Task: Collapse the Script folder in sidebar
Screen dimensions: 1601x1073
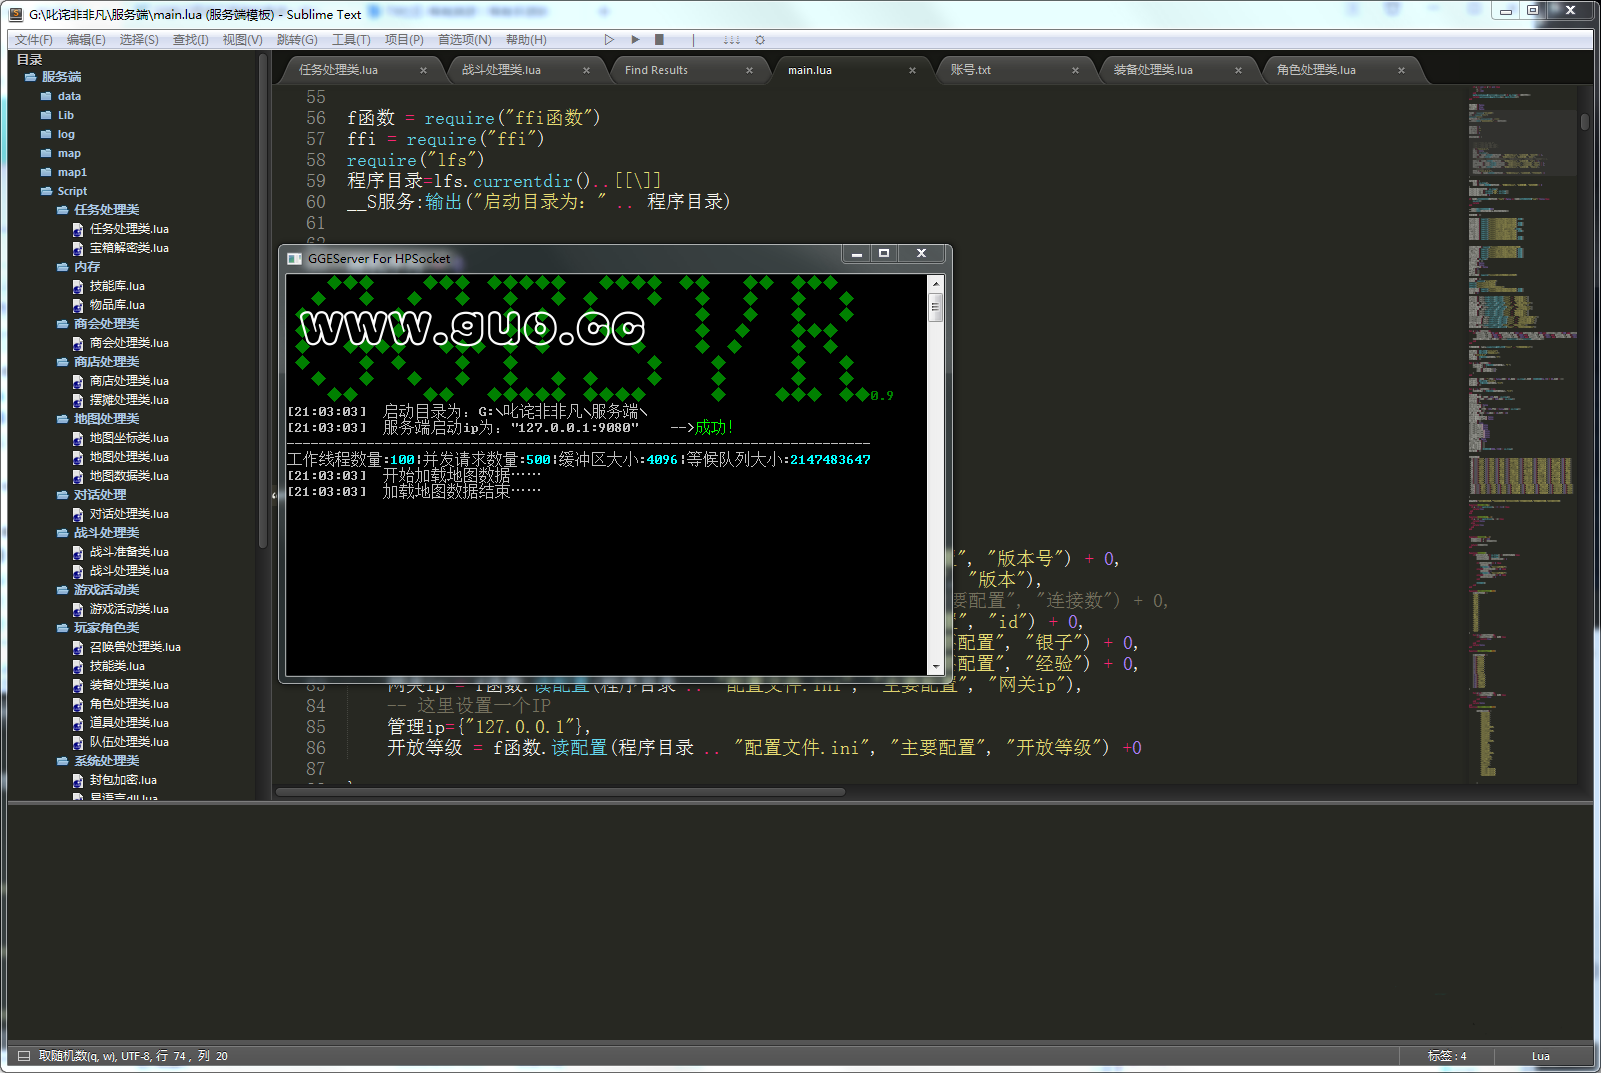Action: 72,191
